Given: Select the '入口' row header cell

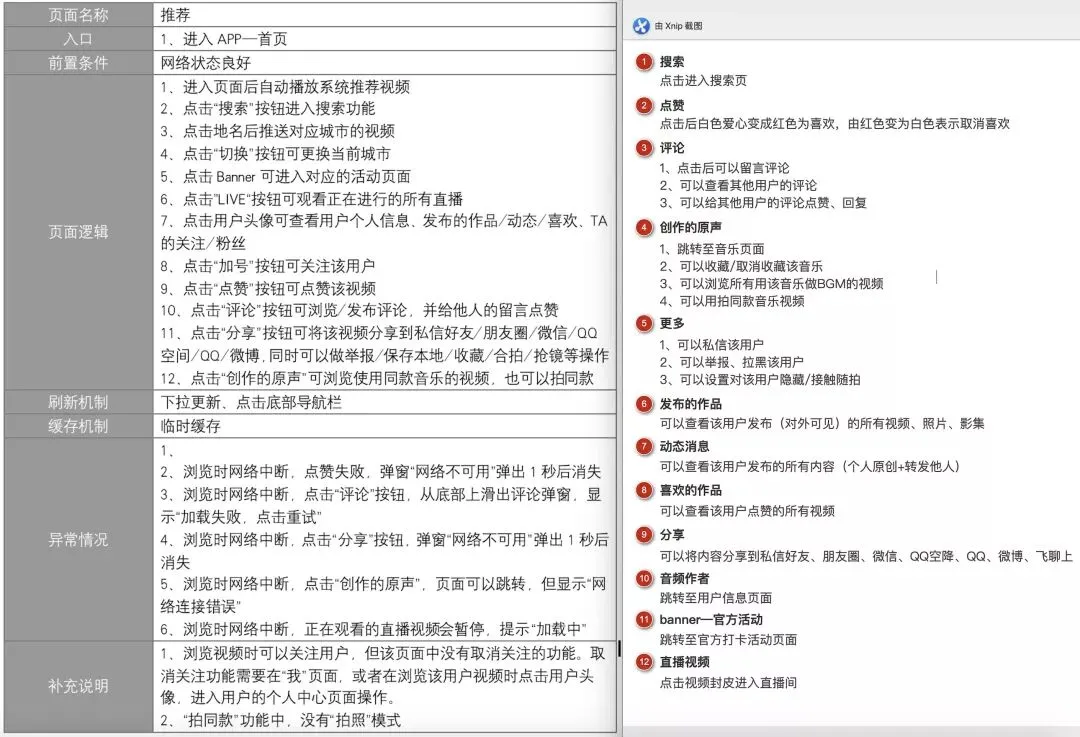Looking at the screenshot, I should (79, 39).
